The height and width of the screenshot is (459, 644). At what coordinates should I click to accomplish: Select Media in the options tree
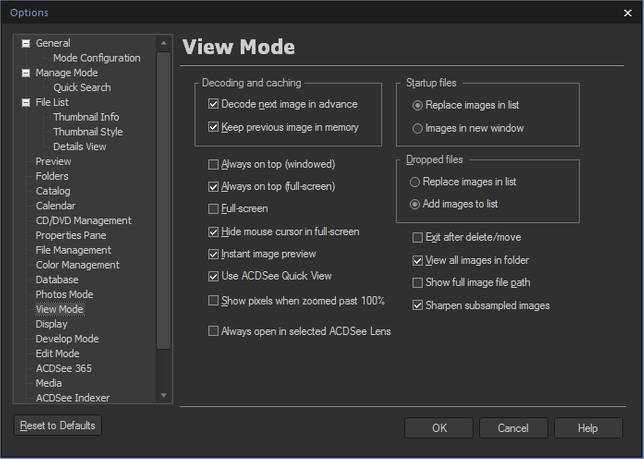click(x=48, y=383)
